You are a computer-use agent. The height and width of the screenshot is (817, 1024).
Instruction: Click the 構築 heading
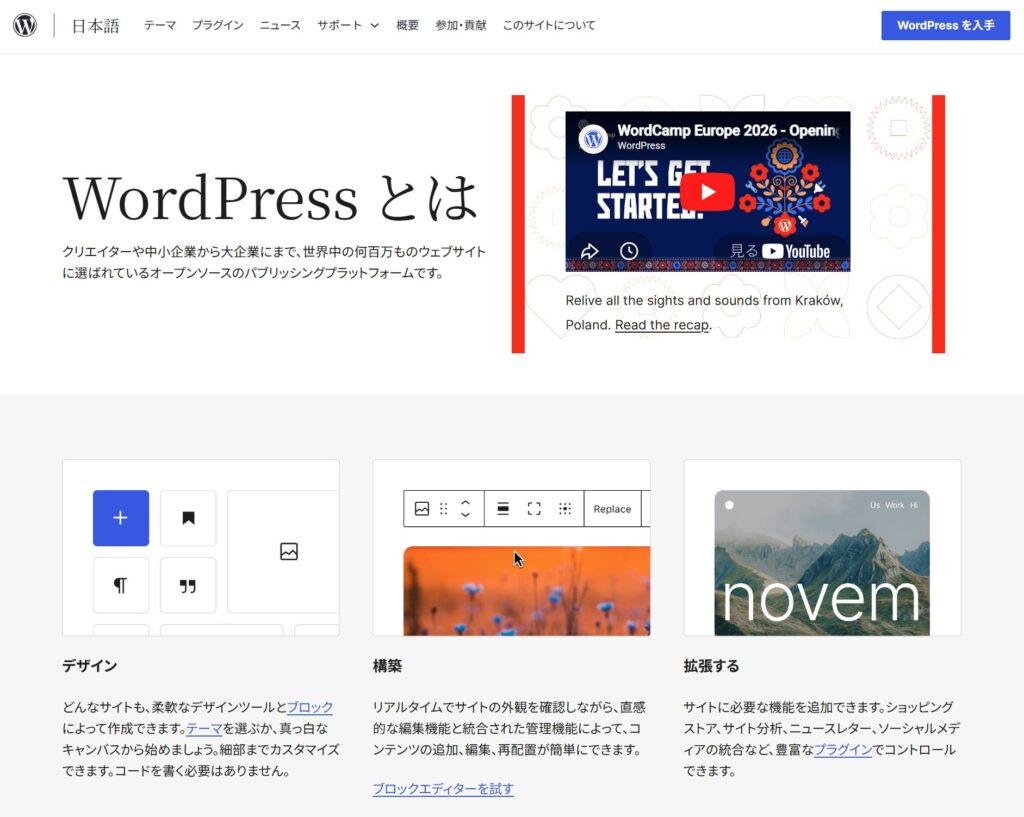click(x=387, y=666)
